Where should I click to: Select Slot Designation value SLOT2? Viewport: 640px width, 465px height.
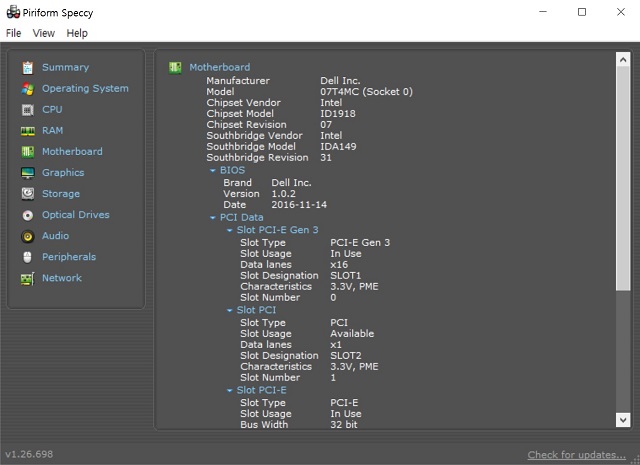pos(346,356)
